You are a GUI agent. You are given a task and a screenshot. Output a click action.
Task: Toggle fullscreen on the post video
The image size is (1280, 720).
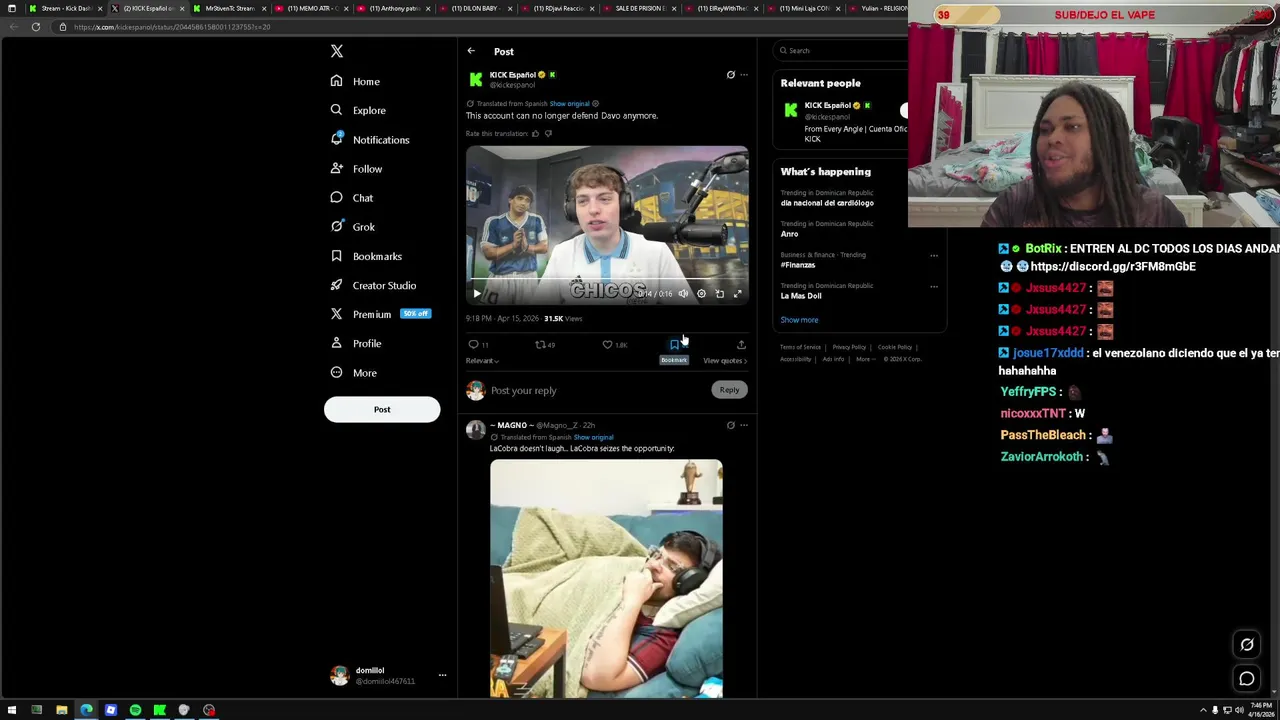738,294
